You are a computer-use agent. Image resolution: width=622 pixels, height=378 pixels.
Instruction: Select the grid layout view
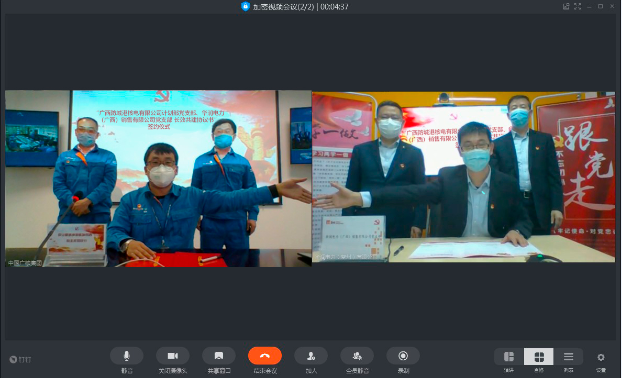click(x=539, y=357)
